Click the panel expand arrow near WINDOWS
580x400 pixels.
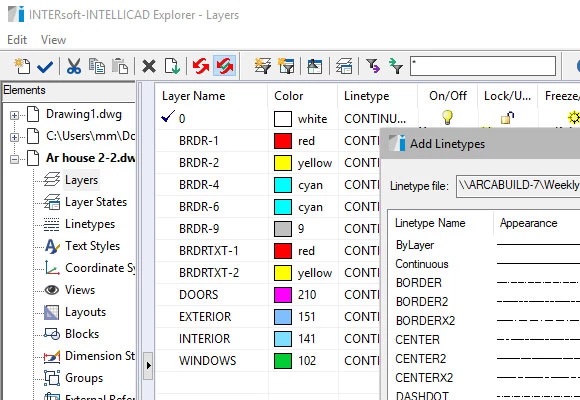point(148,366)
